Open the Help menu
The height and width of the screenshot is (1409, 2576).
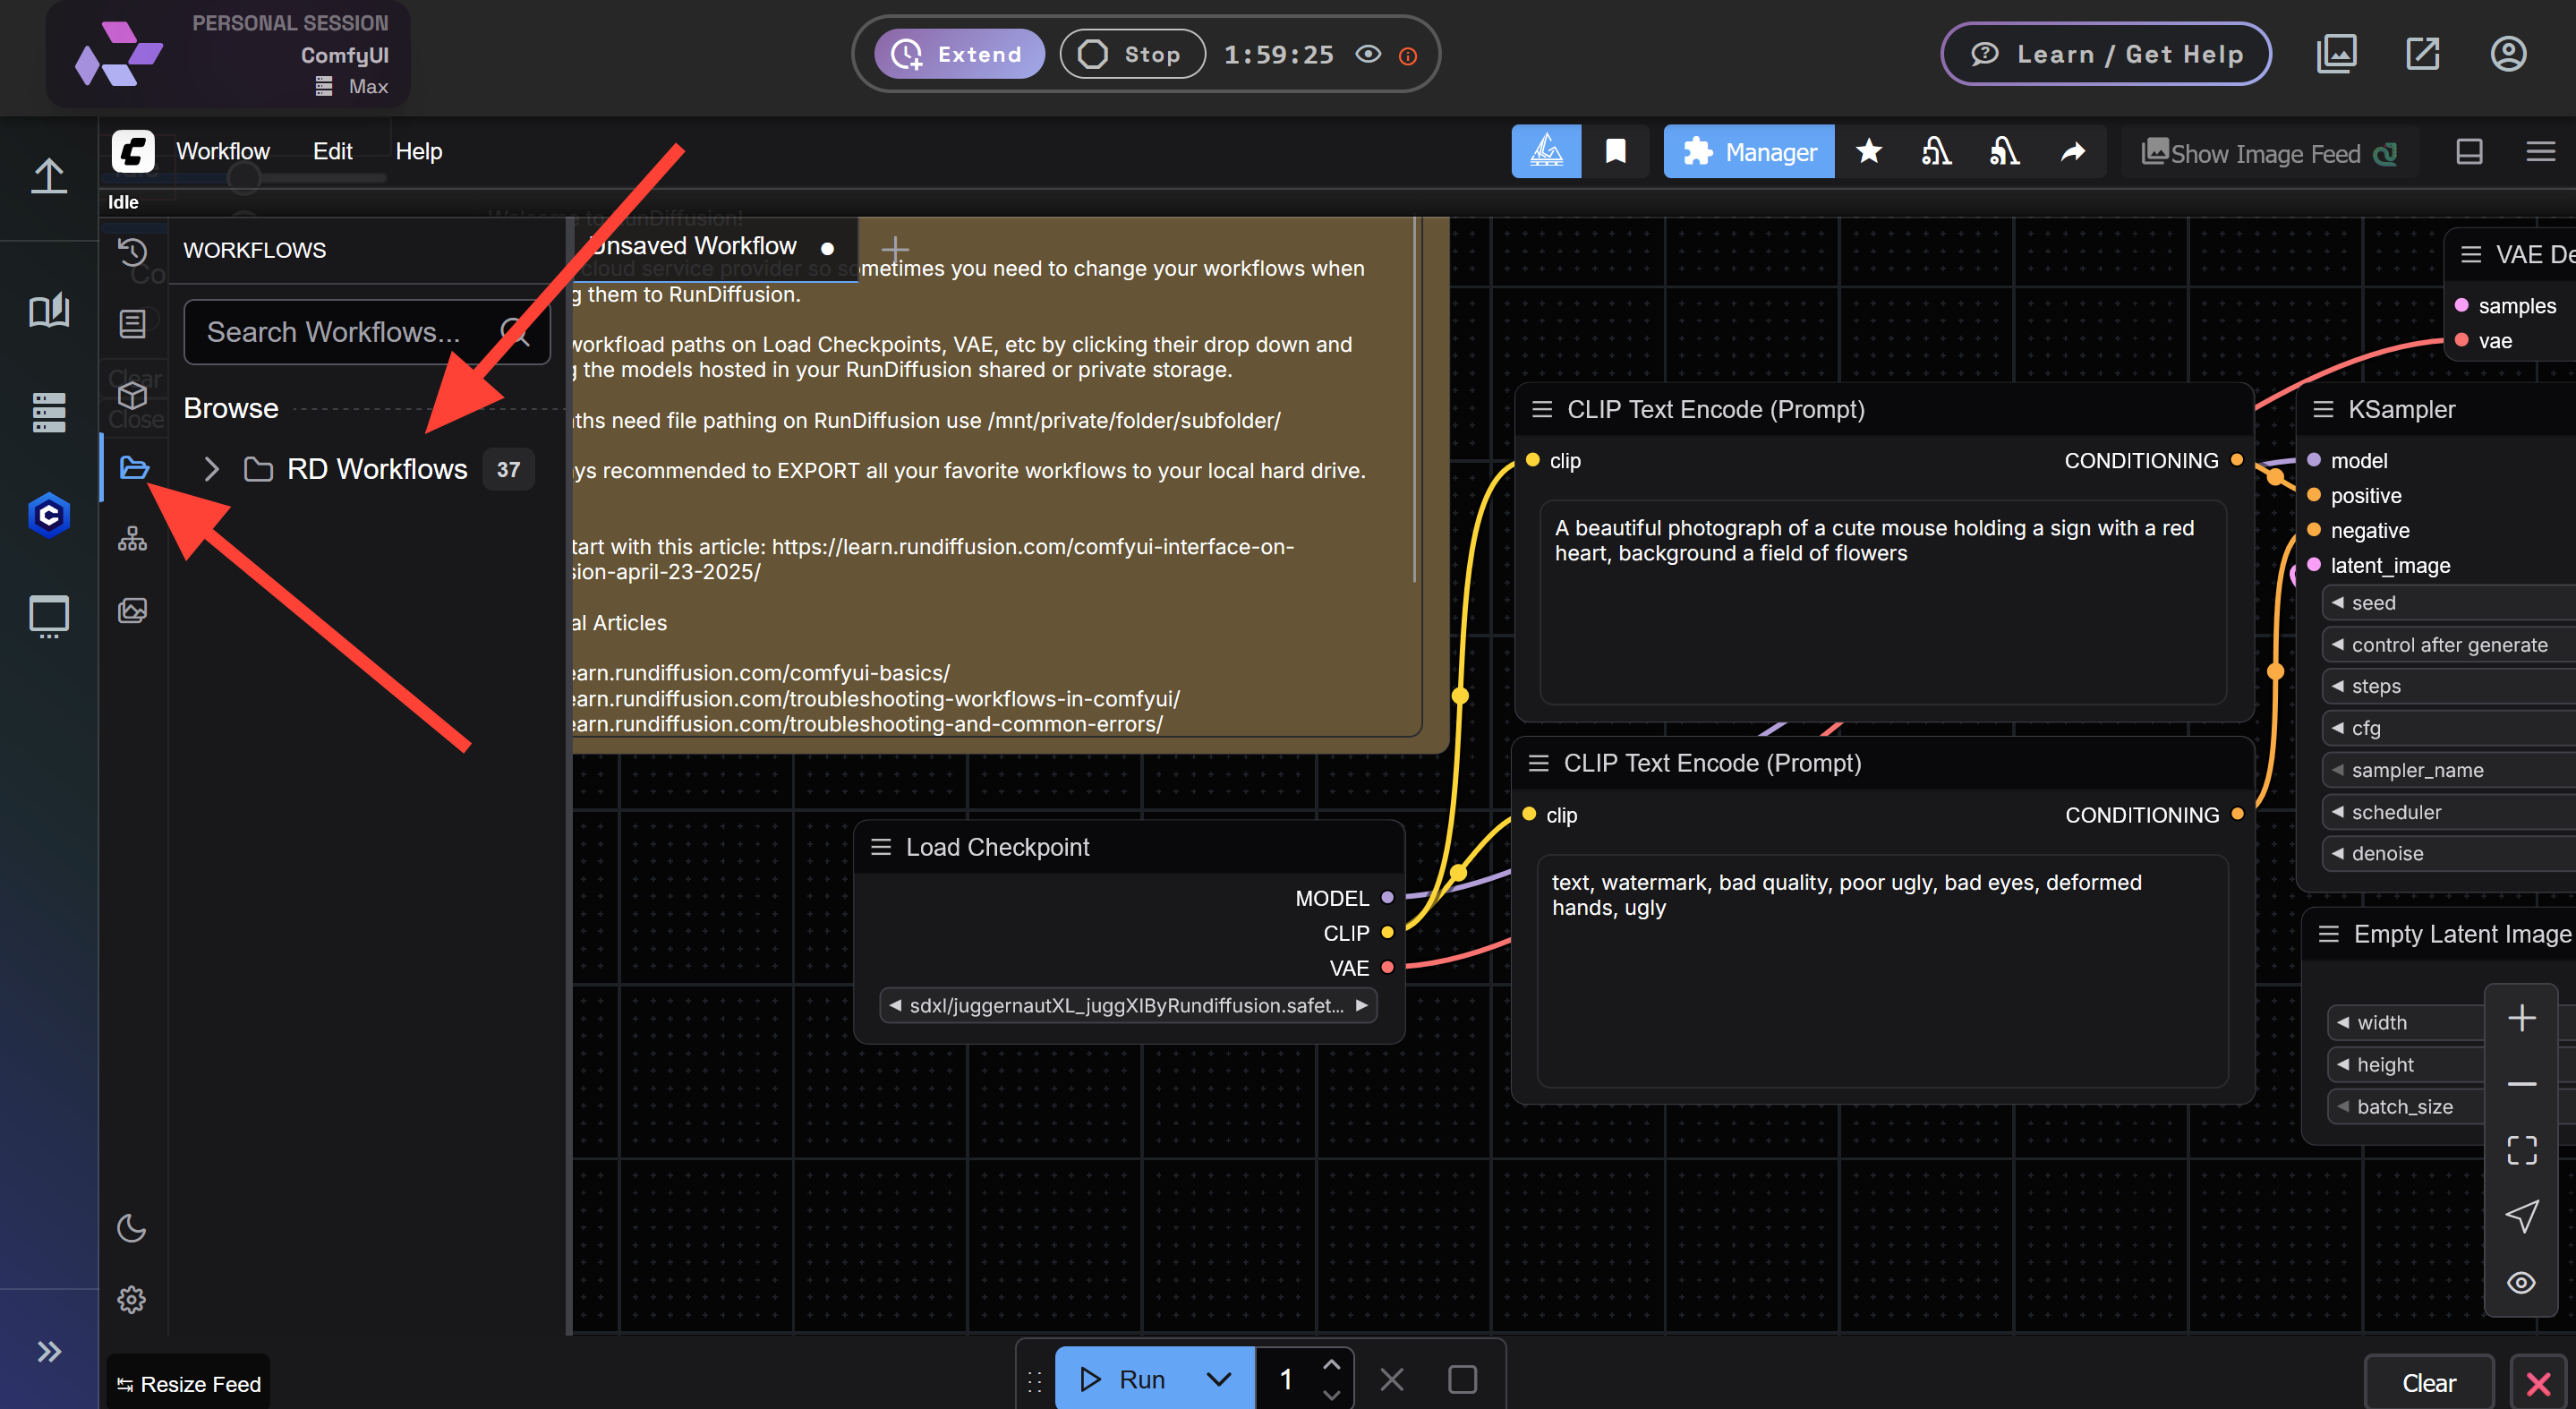point(418,151)
